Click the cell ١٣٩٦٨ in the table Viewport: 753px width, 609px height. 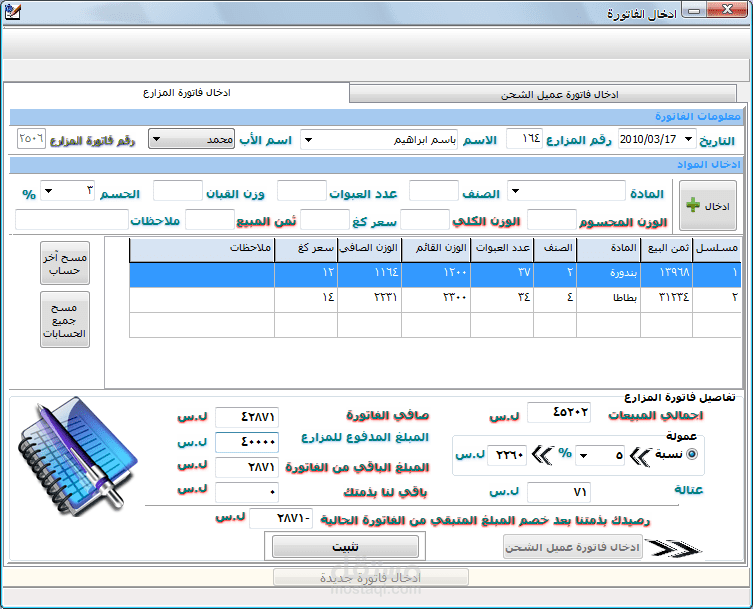coord(667,275)
